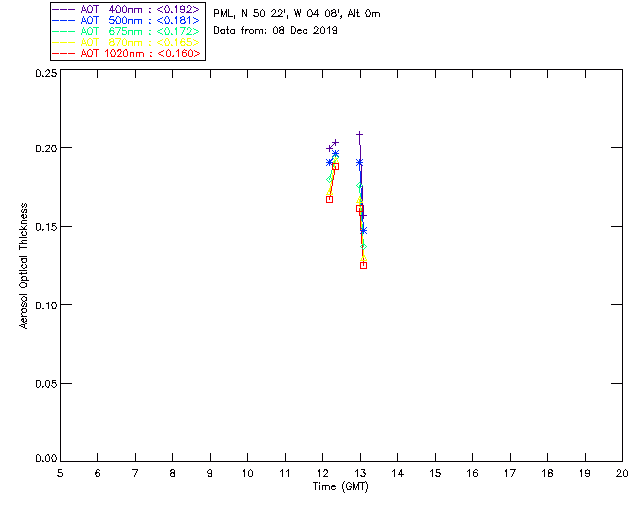Viewport: 640px width, 512px height.
Task: Click the x-axis label 5
Action: coord(60,474)
